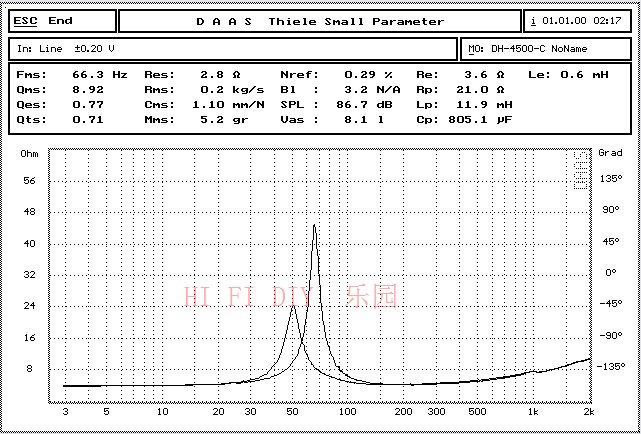The image size is (641, 434).
Task: Click the Grad phase axis label
Action: coord(609,154)
